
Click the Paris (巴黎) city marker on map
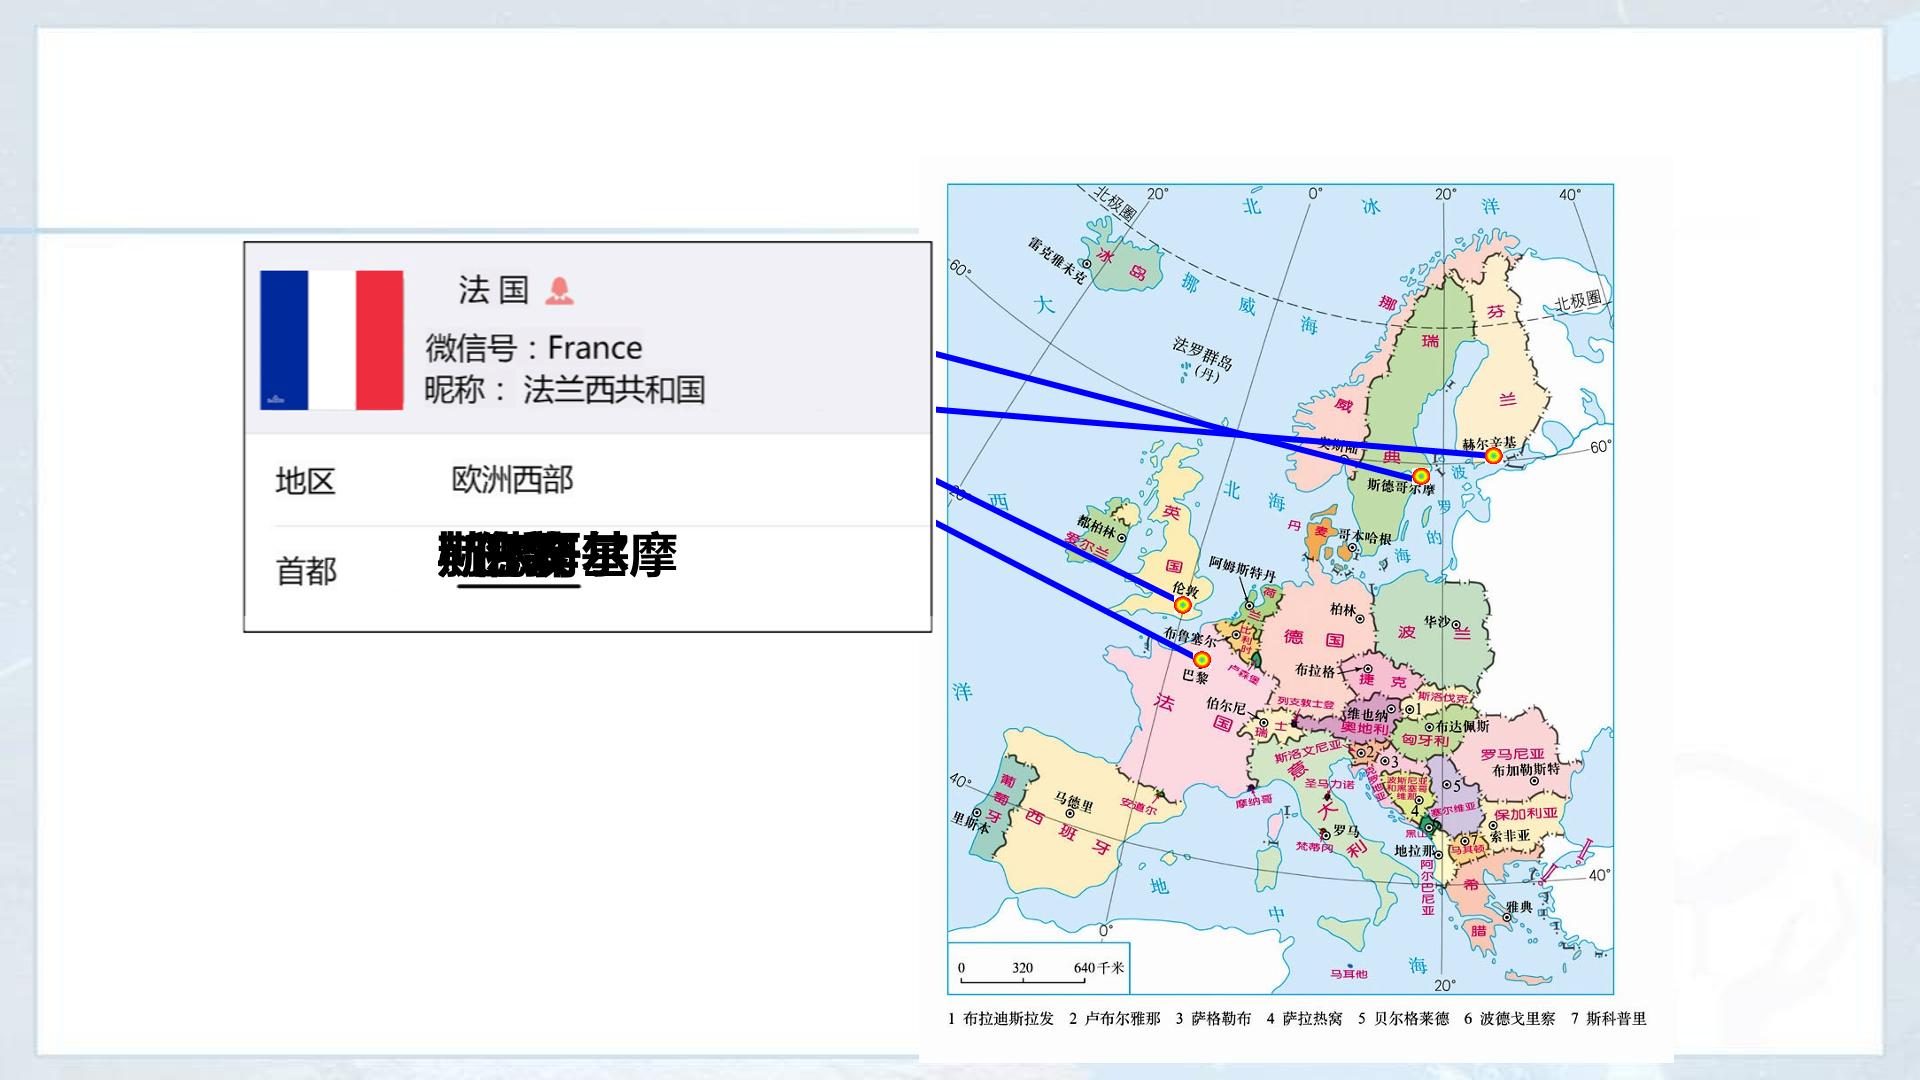pyautogui.click(x=1202, y=659)
